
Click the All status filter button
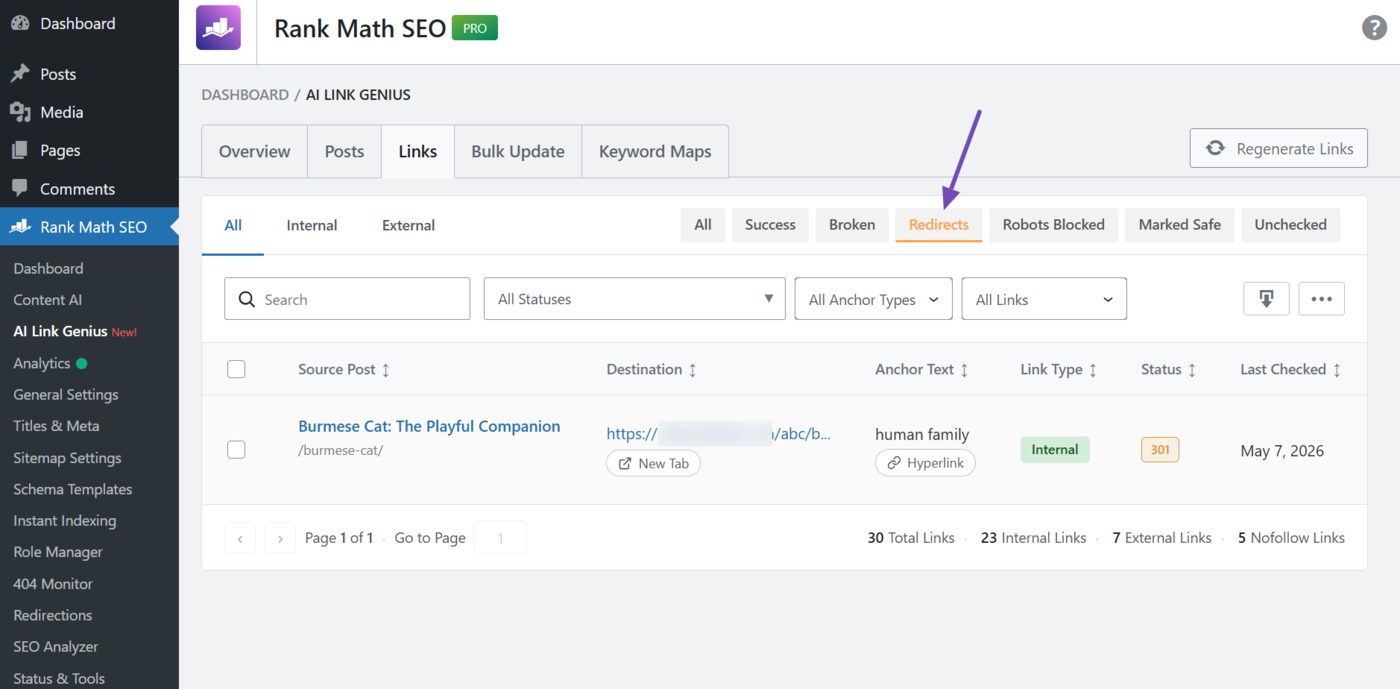click(703, 225)
